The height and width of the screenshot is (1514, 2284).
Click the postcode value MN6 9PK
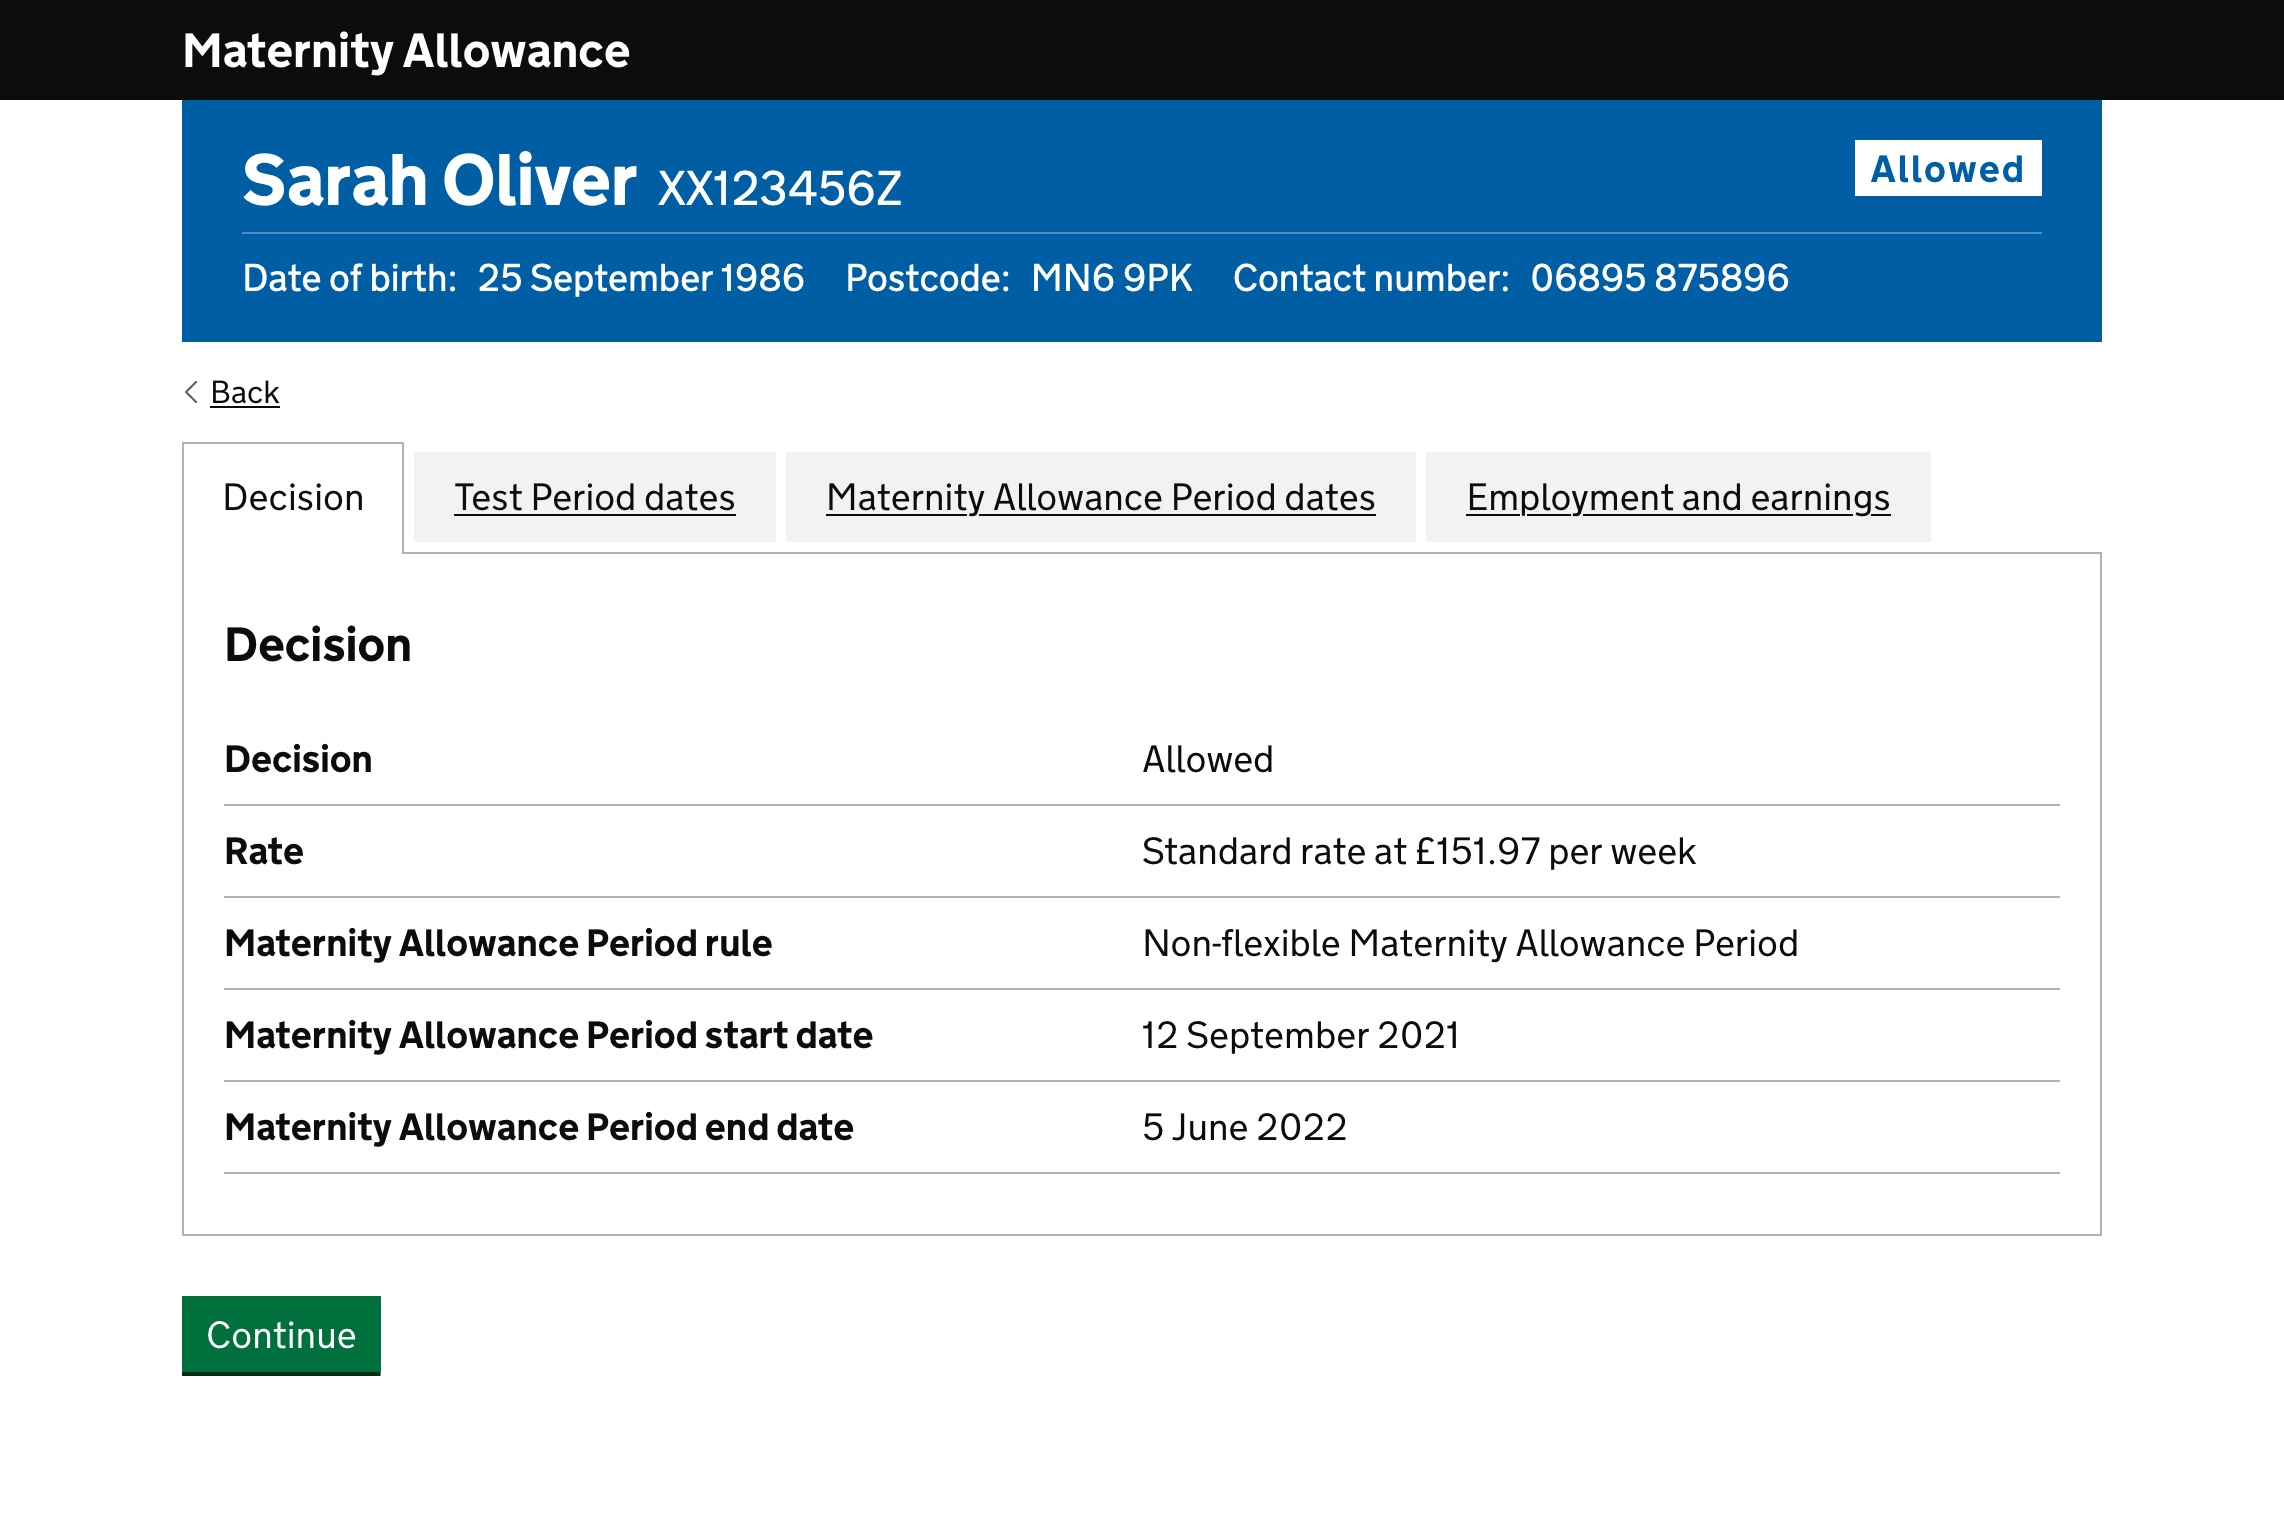(x=1112, y=278)
